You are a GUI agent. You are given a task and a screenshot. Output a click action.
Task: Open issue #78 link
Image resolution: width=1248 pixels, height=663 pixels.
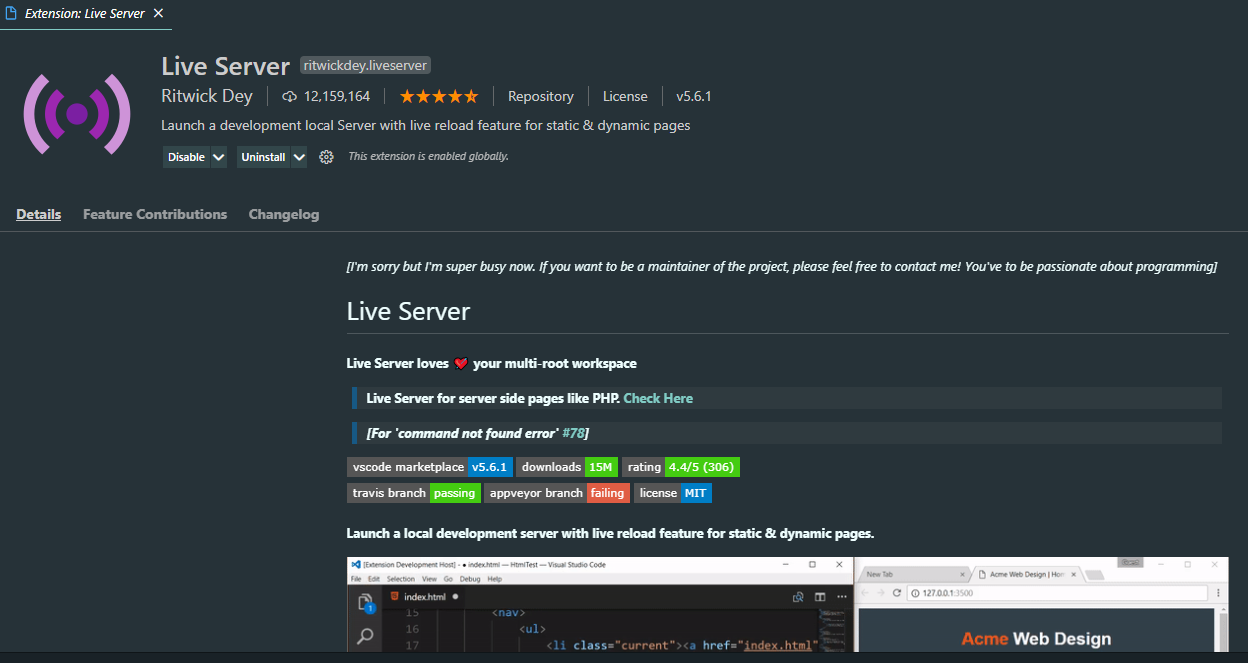point(573,433)
